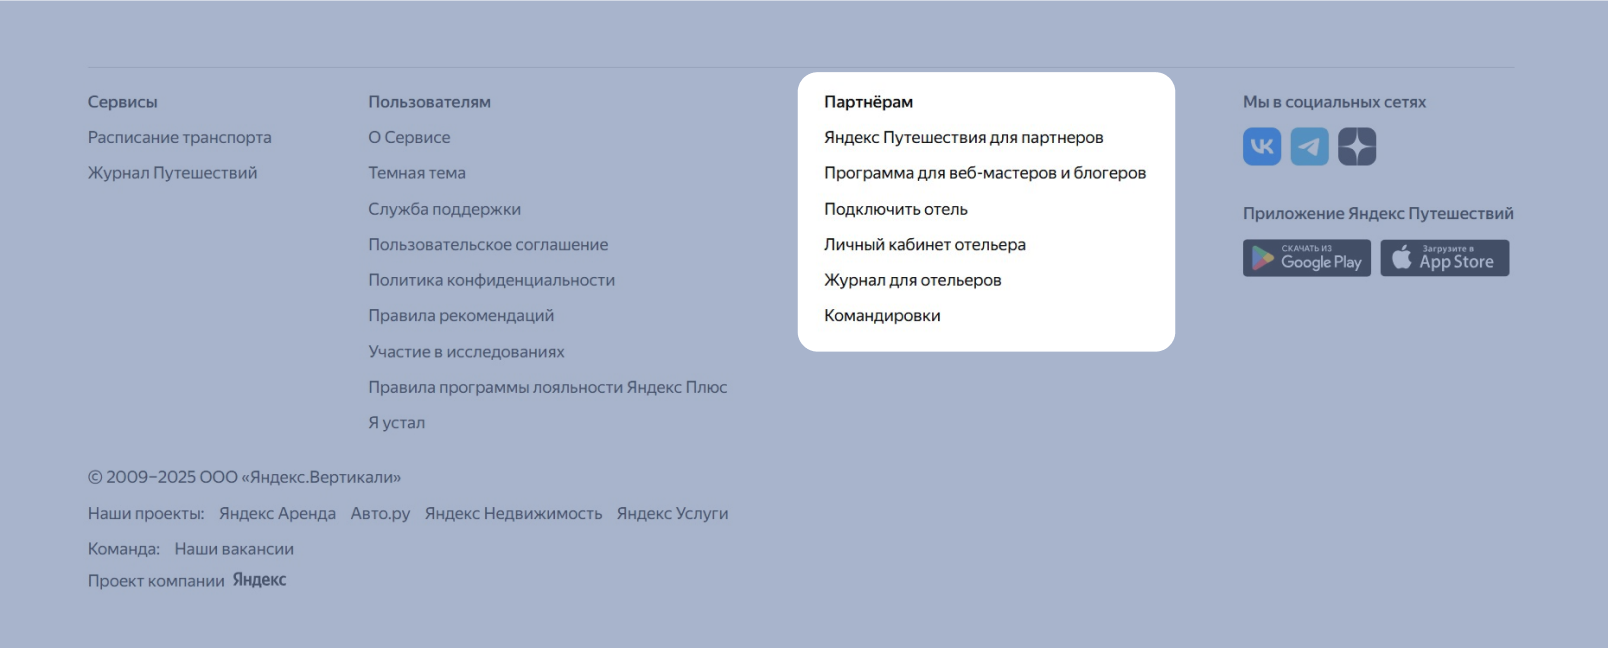Open Участие в исследованиях link
Viewport: 1608px width, 648px height.
point(466,352)
